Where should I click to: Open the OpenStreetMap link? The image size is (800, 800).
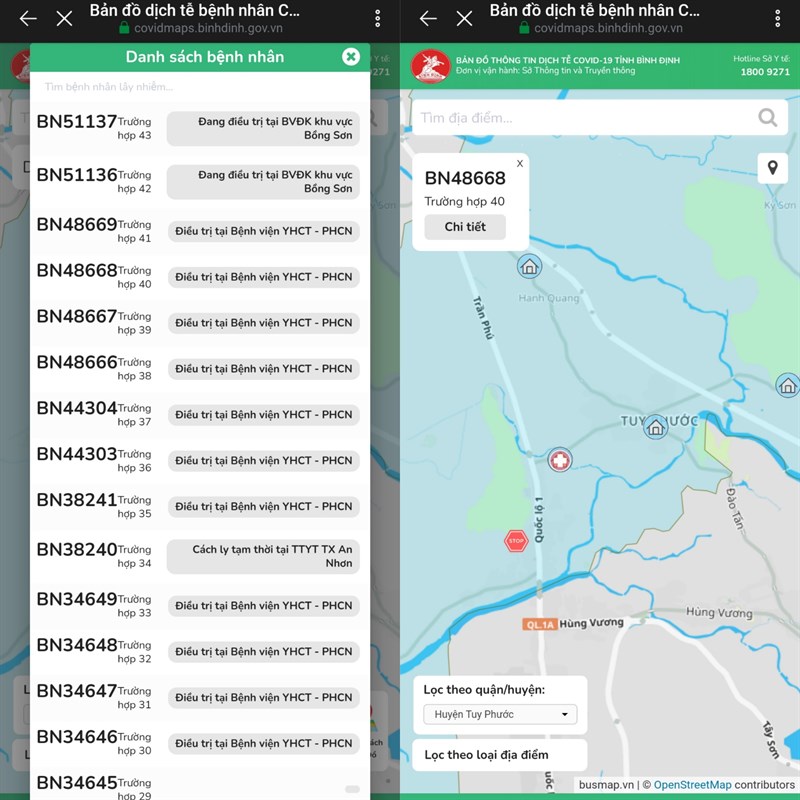pos(692,785)
